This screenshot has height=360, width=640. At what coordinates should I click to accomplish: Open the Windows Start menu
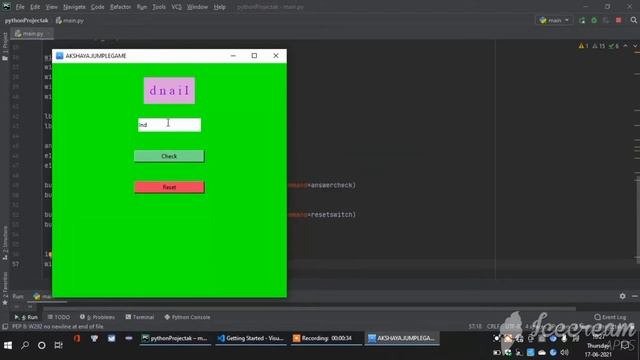(x=7, y=346)
